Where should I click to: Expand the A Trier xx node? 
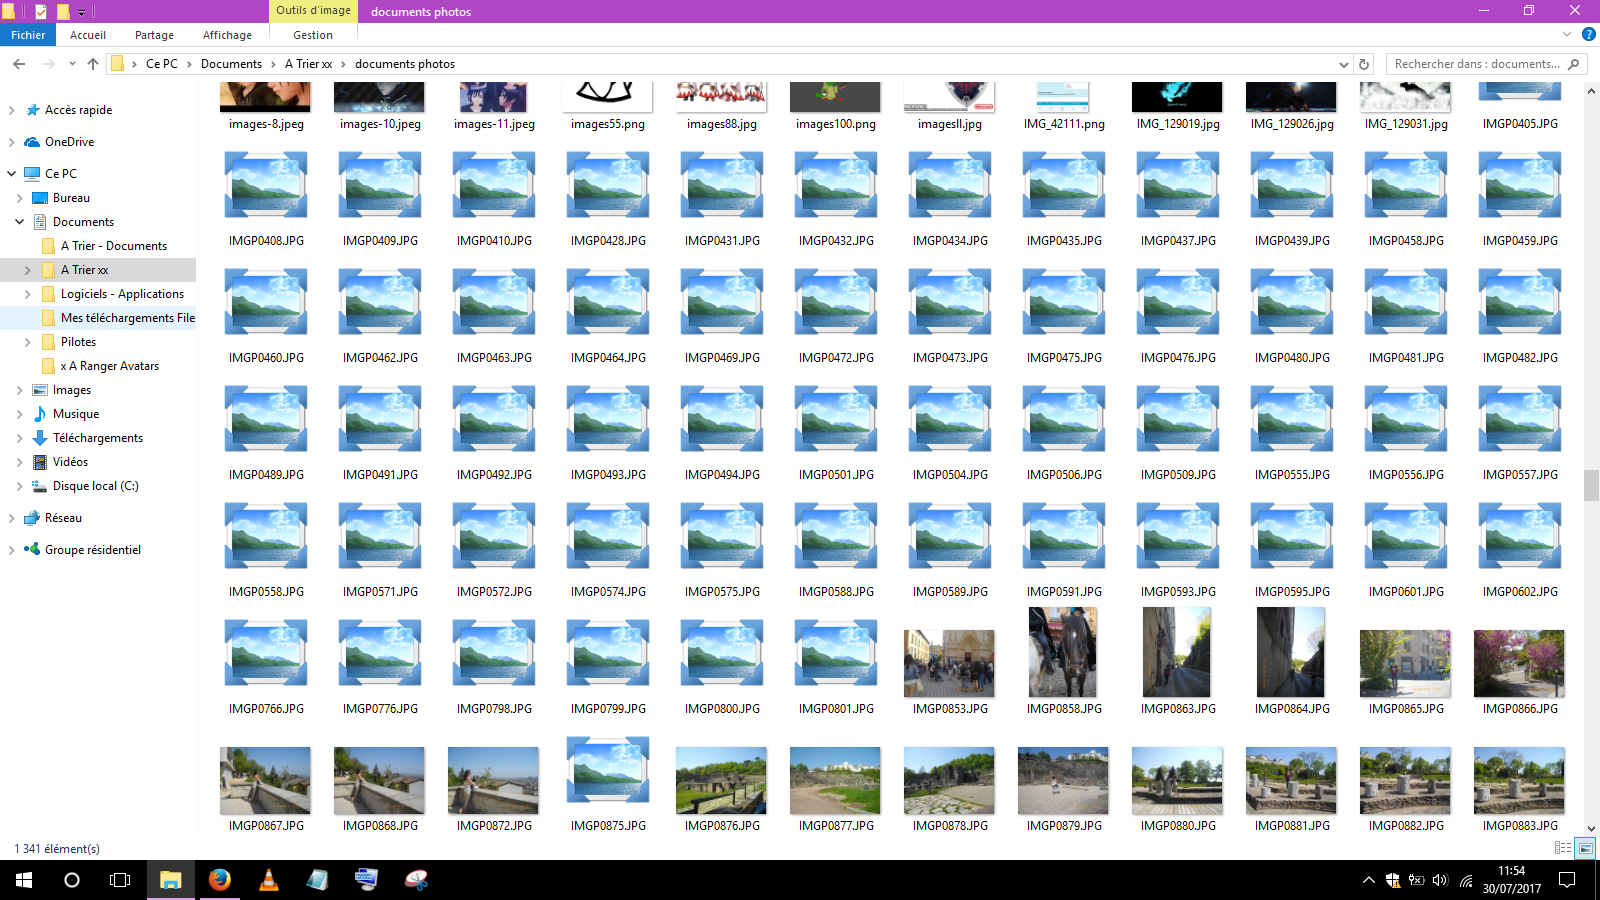[27, 270]
